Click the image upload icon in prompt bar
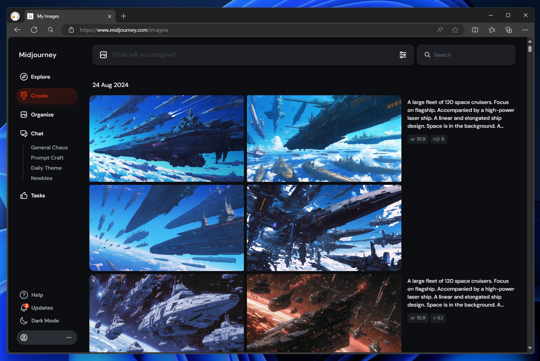 tap(103, 55)
